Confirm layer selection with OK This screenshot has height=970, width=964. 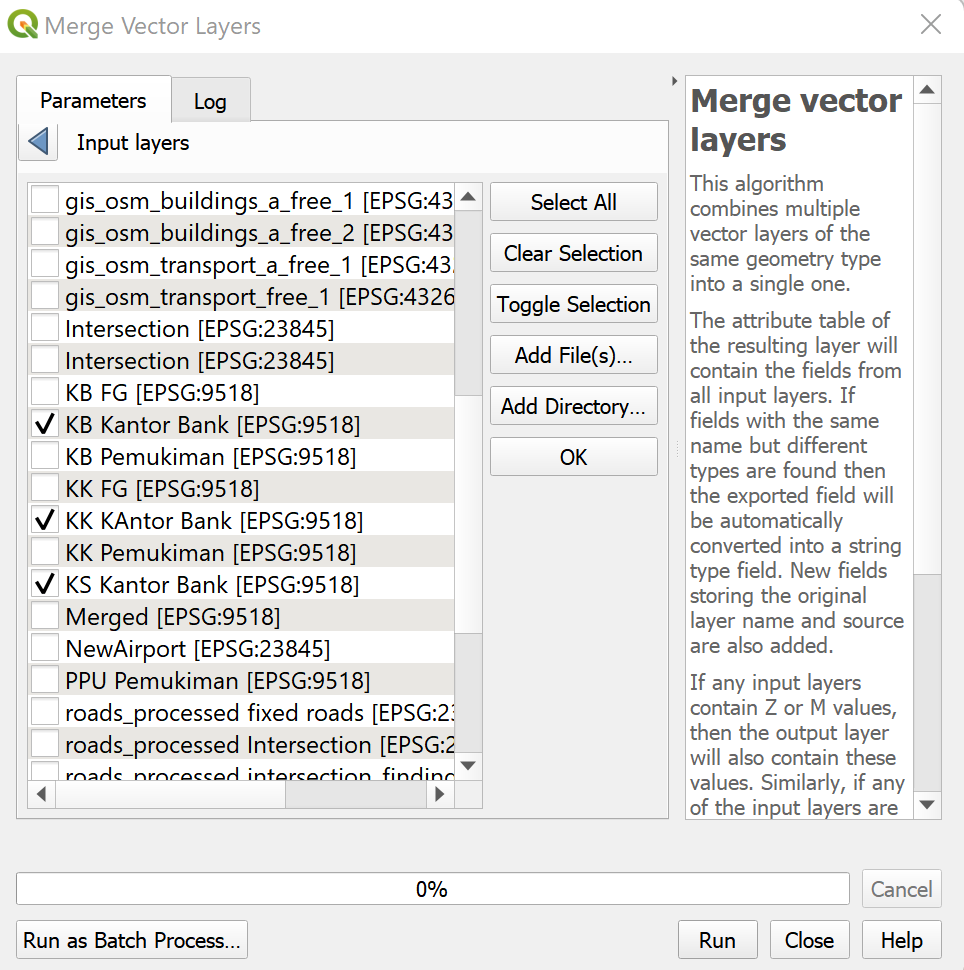point(573,458)
